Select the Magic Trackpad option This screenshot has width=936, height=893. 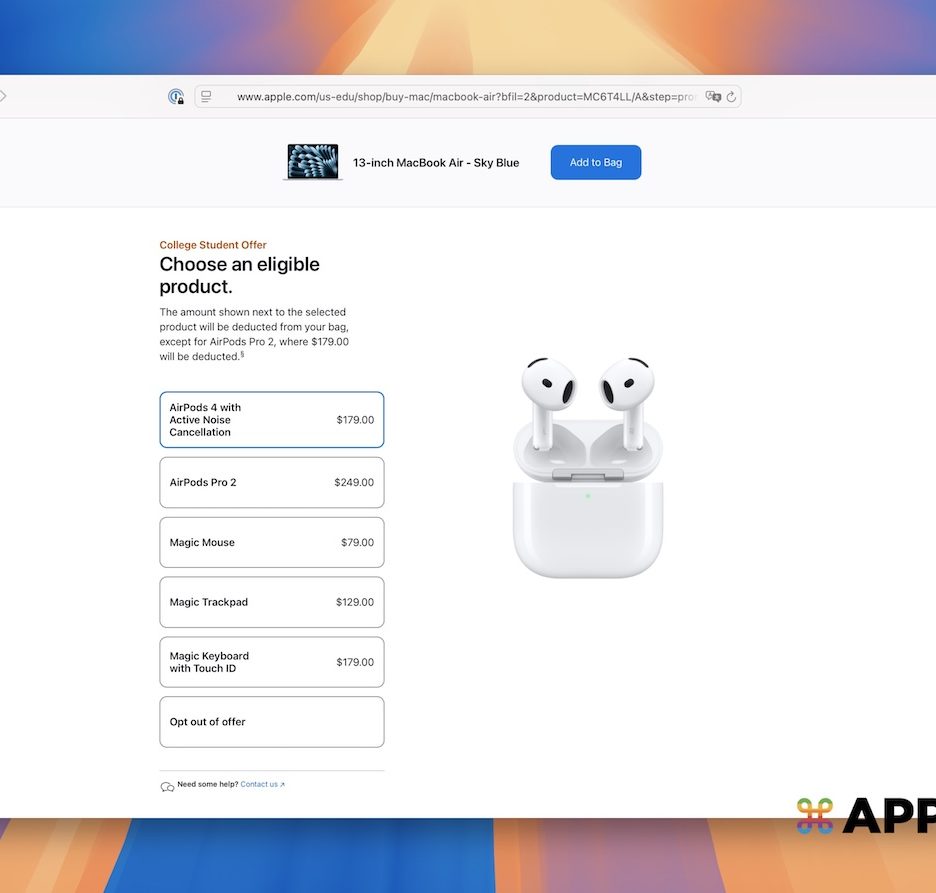tap(271, 602)
